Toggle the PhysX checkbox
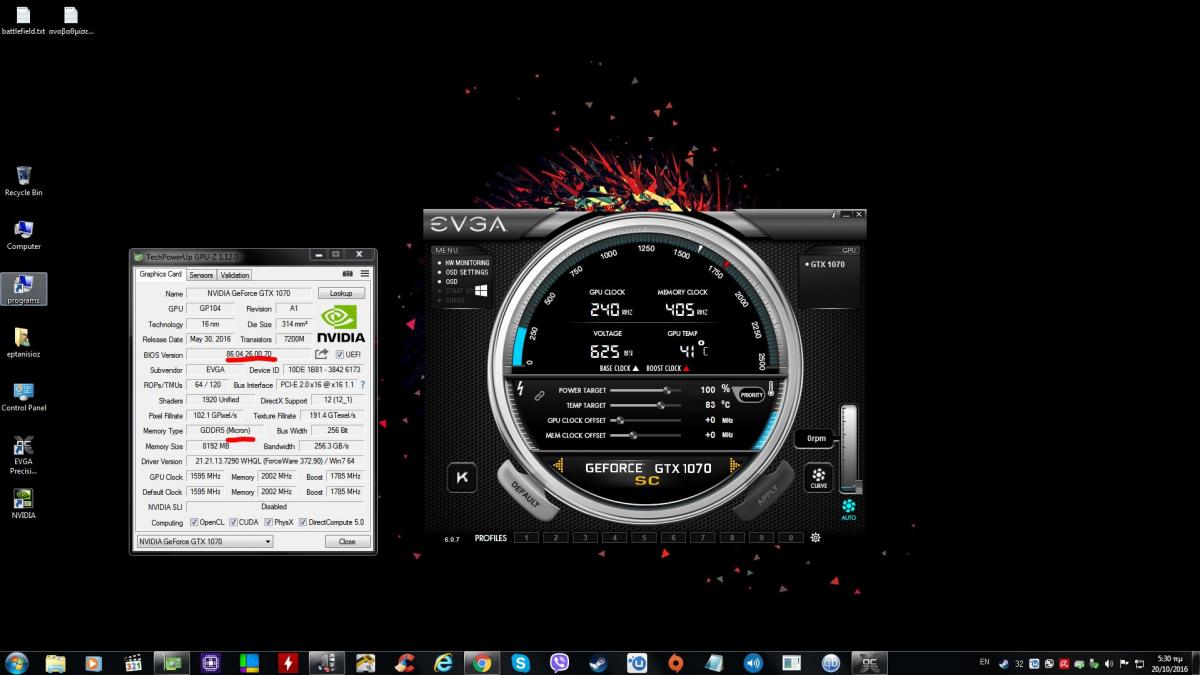The width and height of the screenshot is (1200, 675). click(267, 522)
